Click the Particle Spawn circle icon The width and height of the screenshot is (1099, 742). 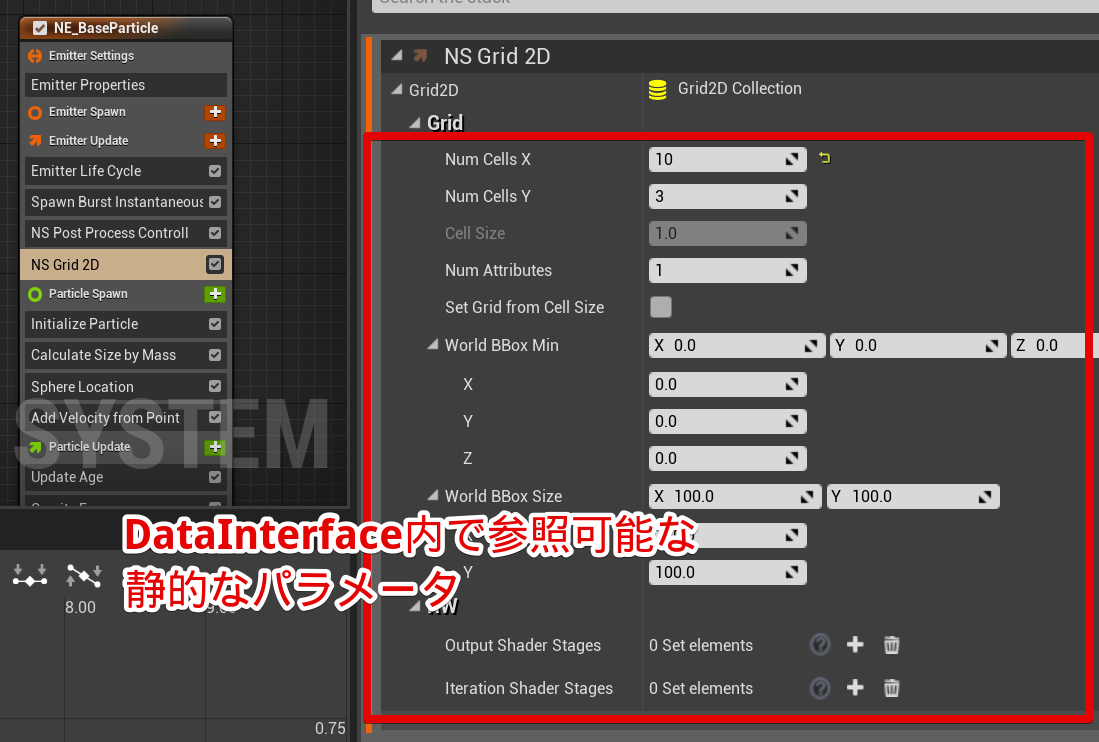tap(35, 294)
